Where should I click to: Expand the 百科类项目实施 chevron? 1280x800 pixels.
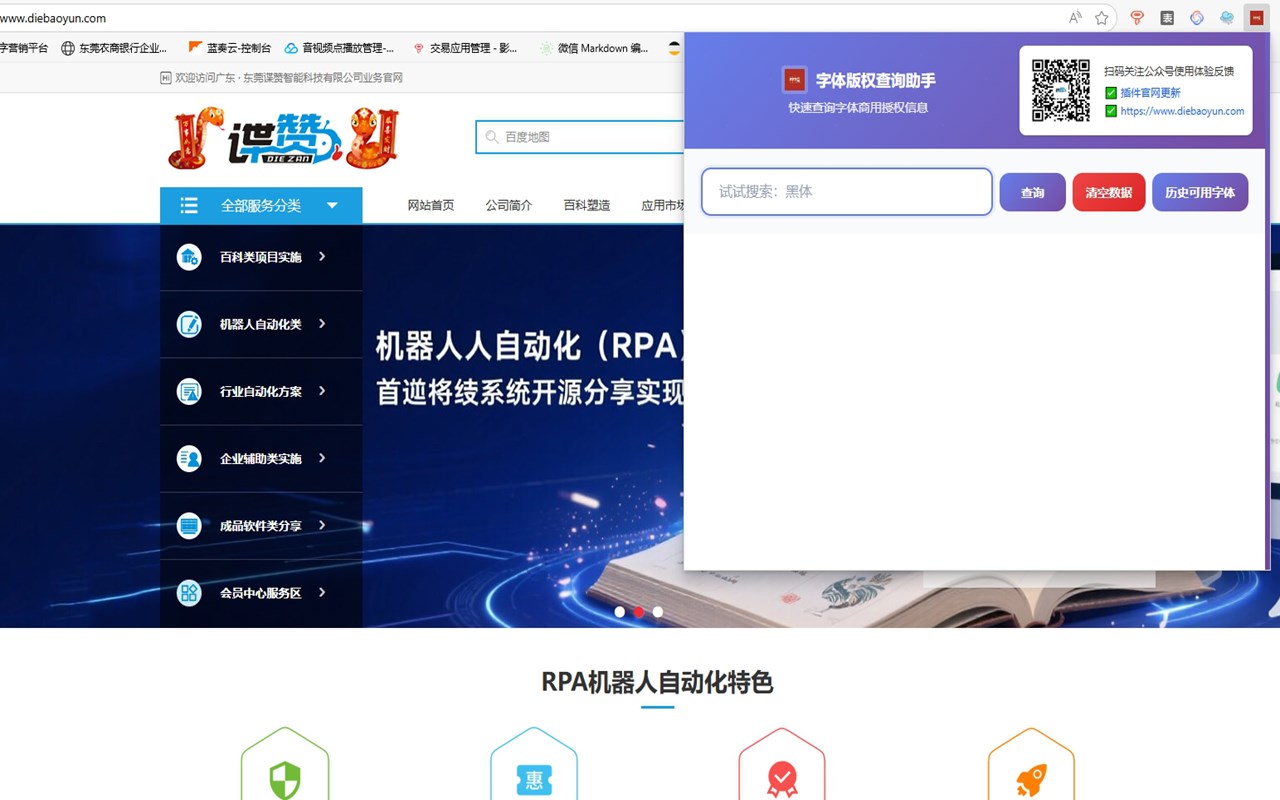320,257
